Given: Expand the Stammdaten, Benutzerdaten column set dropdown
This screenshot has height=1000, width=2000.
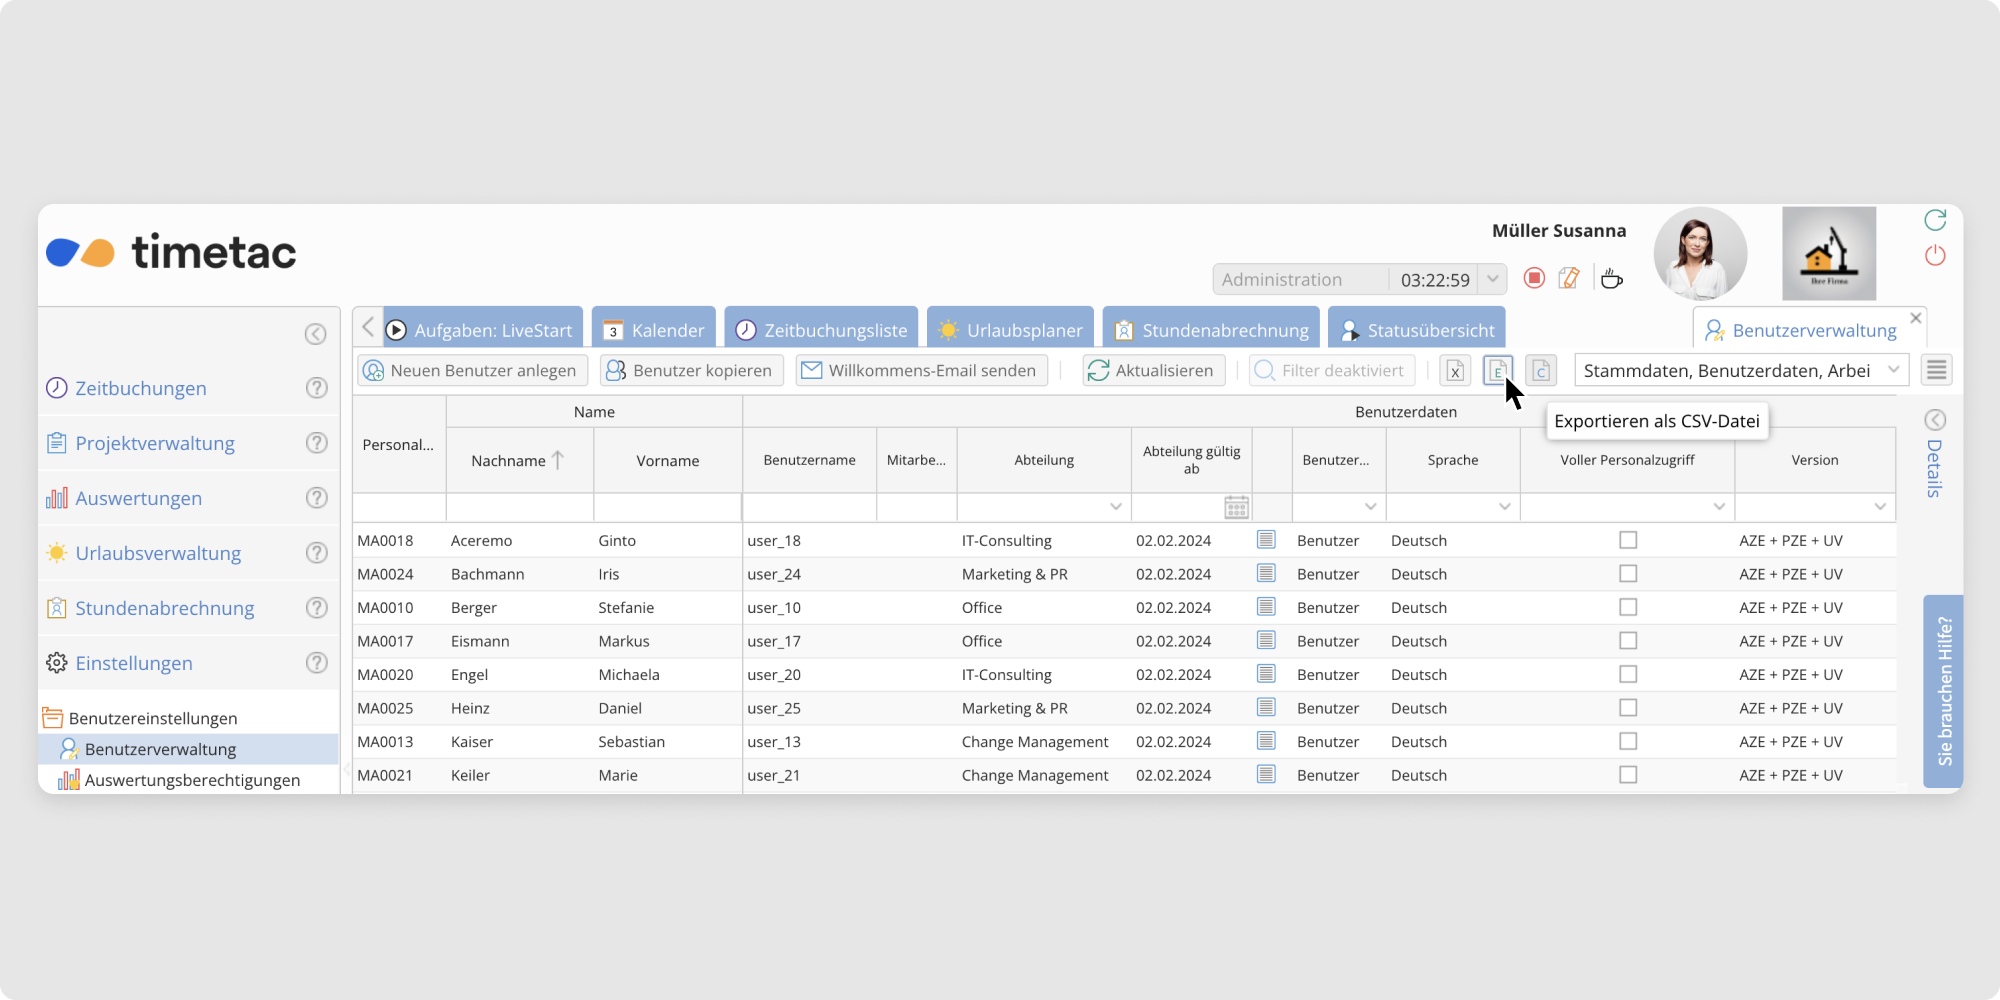Looking at the screenshot, I should [1893, 370].
